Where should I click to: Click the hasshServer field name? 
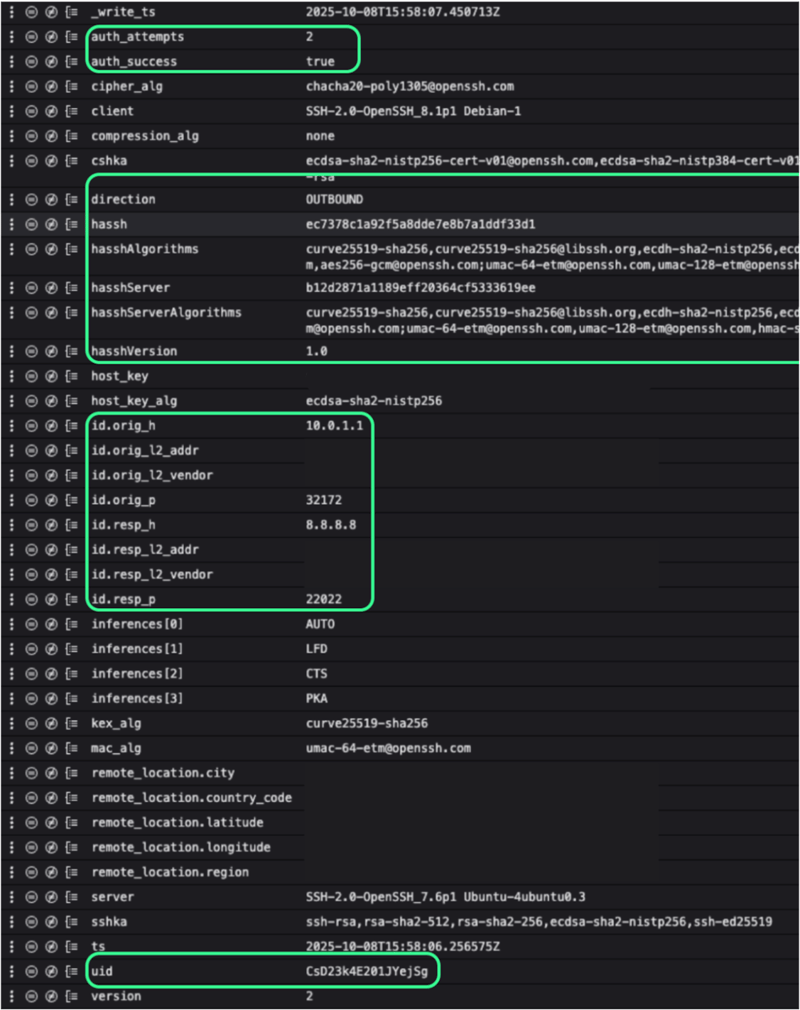click(131, 288)
